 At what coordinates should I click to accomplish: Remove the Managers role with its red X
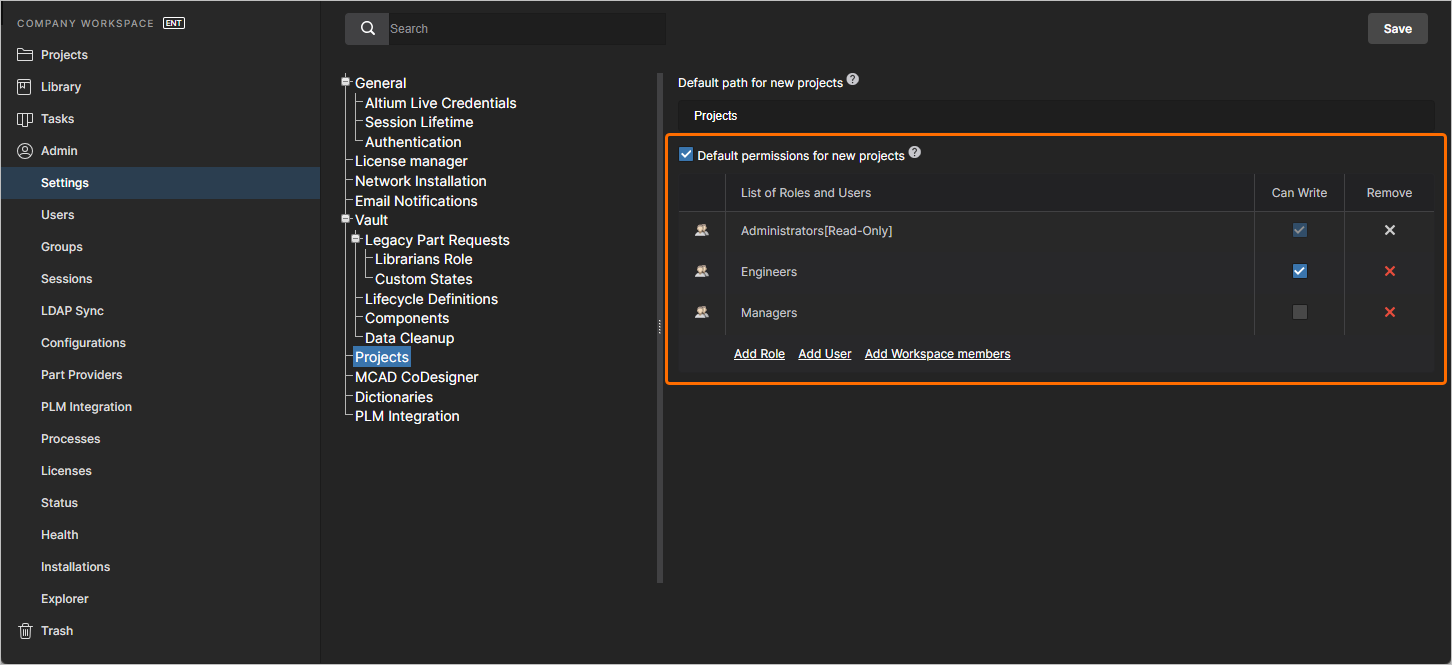pyautogui.click(x=1390, y=311)
